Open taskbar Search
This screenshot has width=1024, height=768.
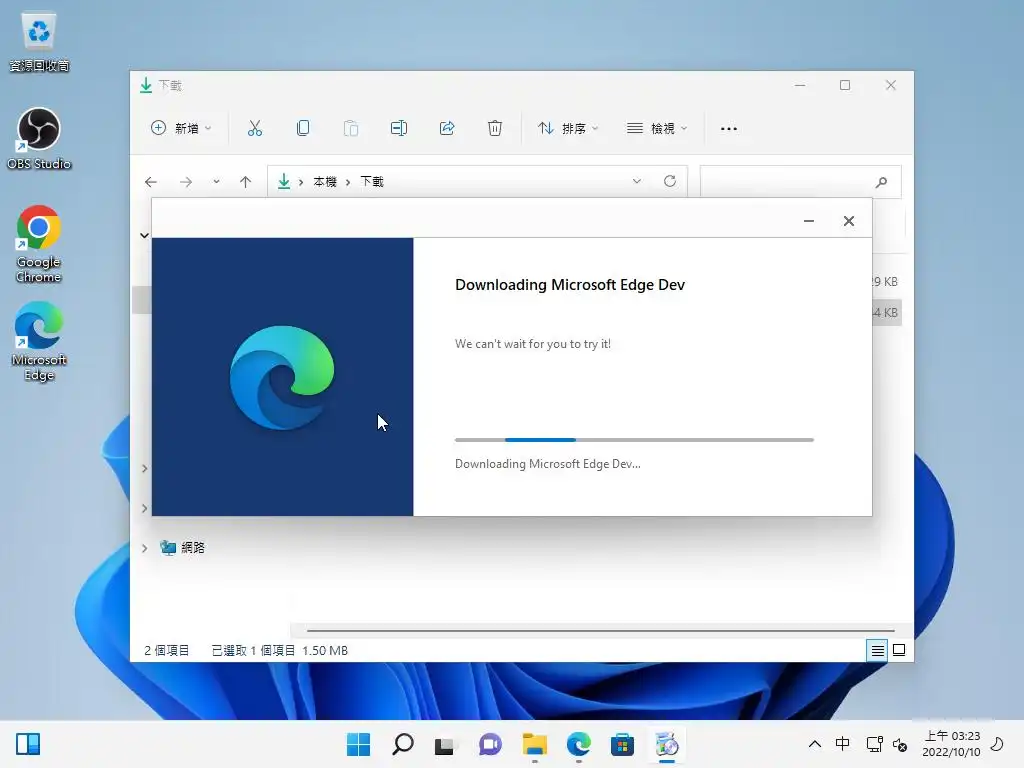coord(402,744)
